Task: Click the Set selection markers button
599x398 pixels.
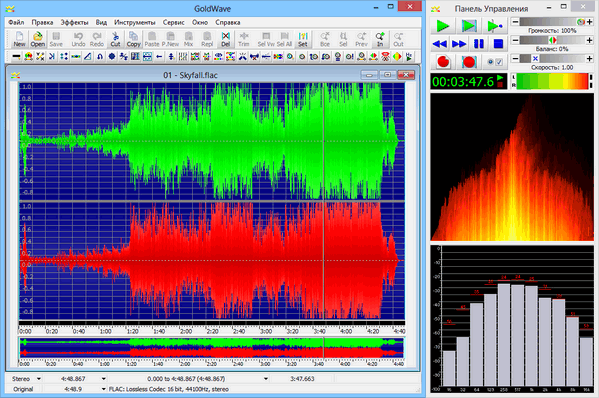Action: (x=303, y=39)
